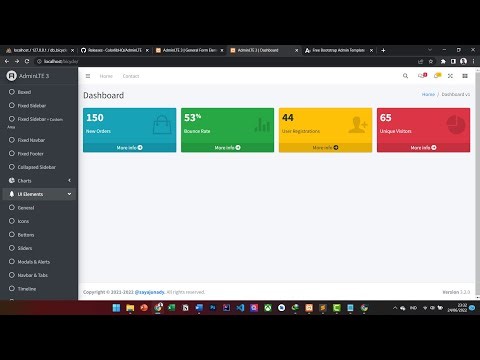Open the Navbar & Tabs sidebar item
Screen dimensions: 480x360
[x=40, y=275]
